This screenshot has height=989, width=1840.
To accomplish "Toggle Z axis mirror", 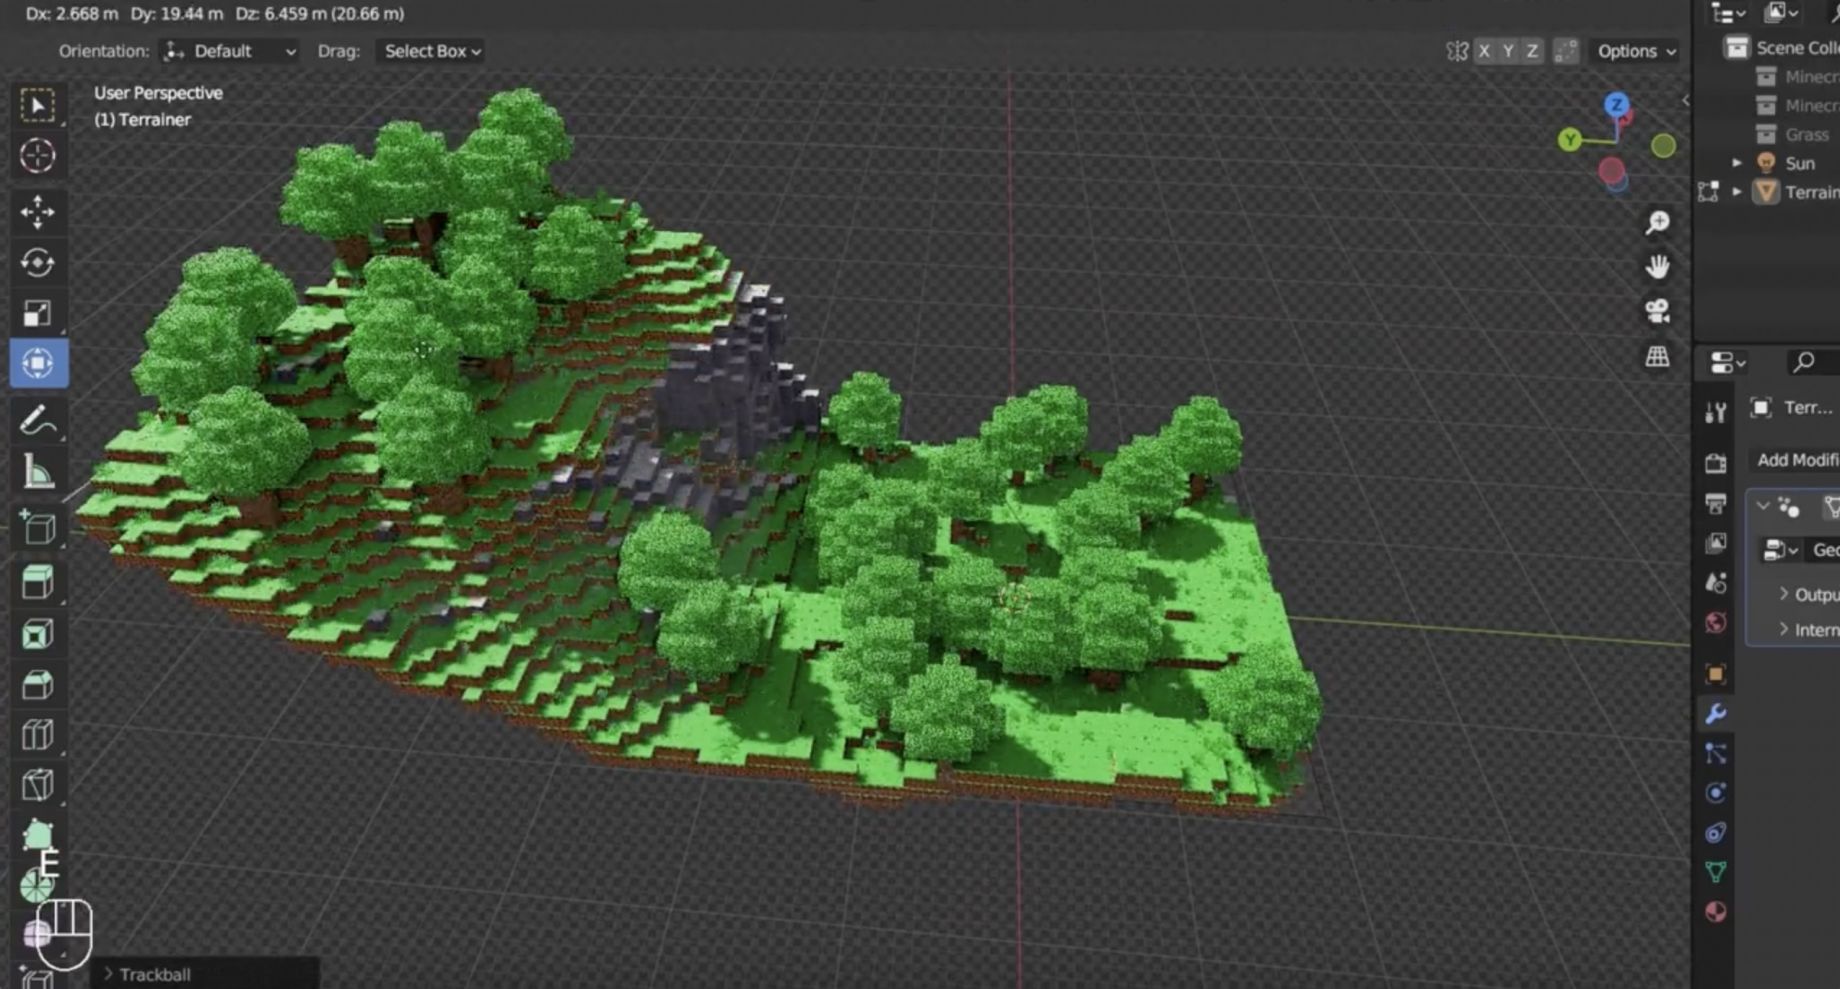I will [x=1532, y=51].
